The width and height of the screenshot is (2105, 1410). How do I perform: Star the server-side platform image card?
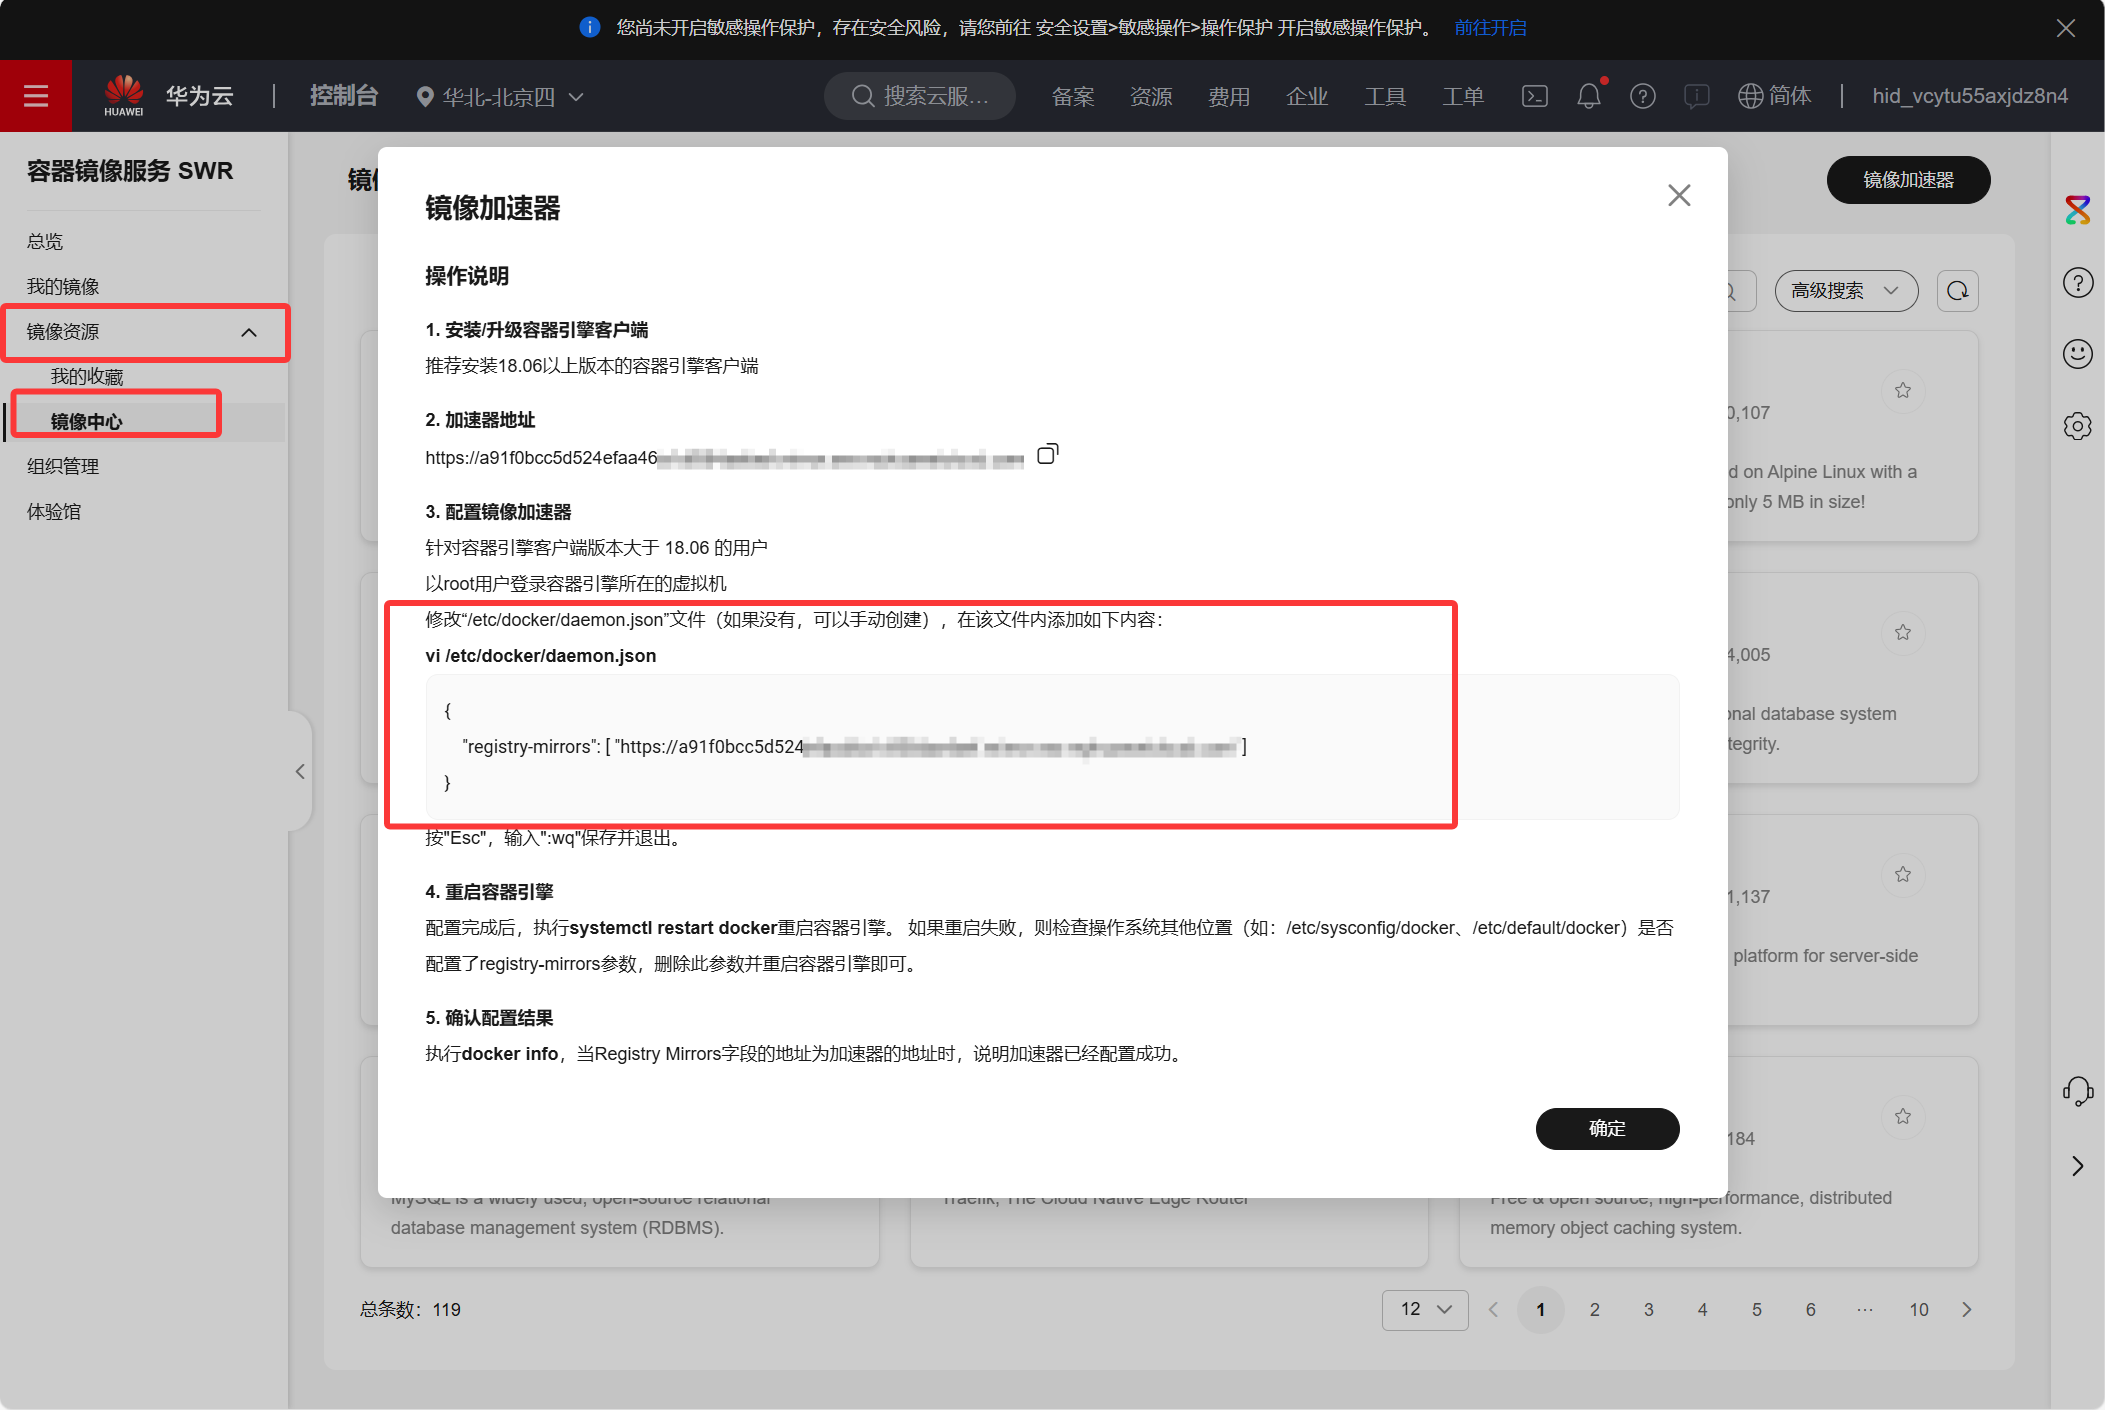1902,874
